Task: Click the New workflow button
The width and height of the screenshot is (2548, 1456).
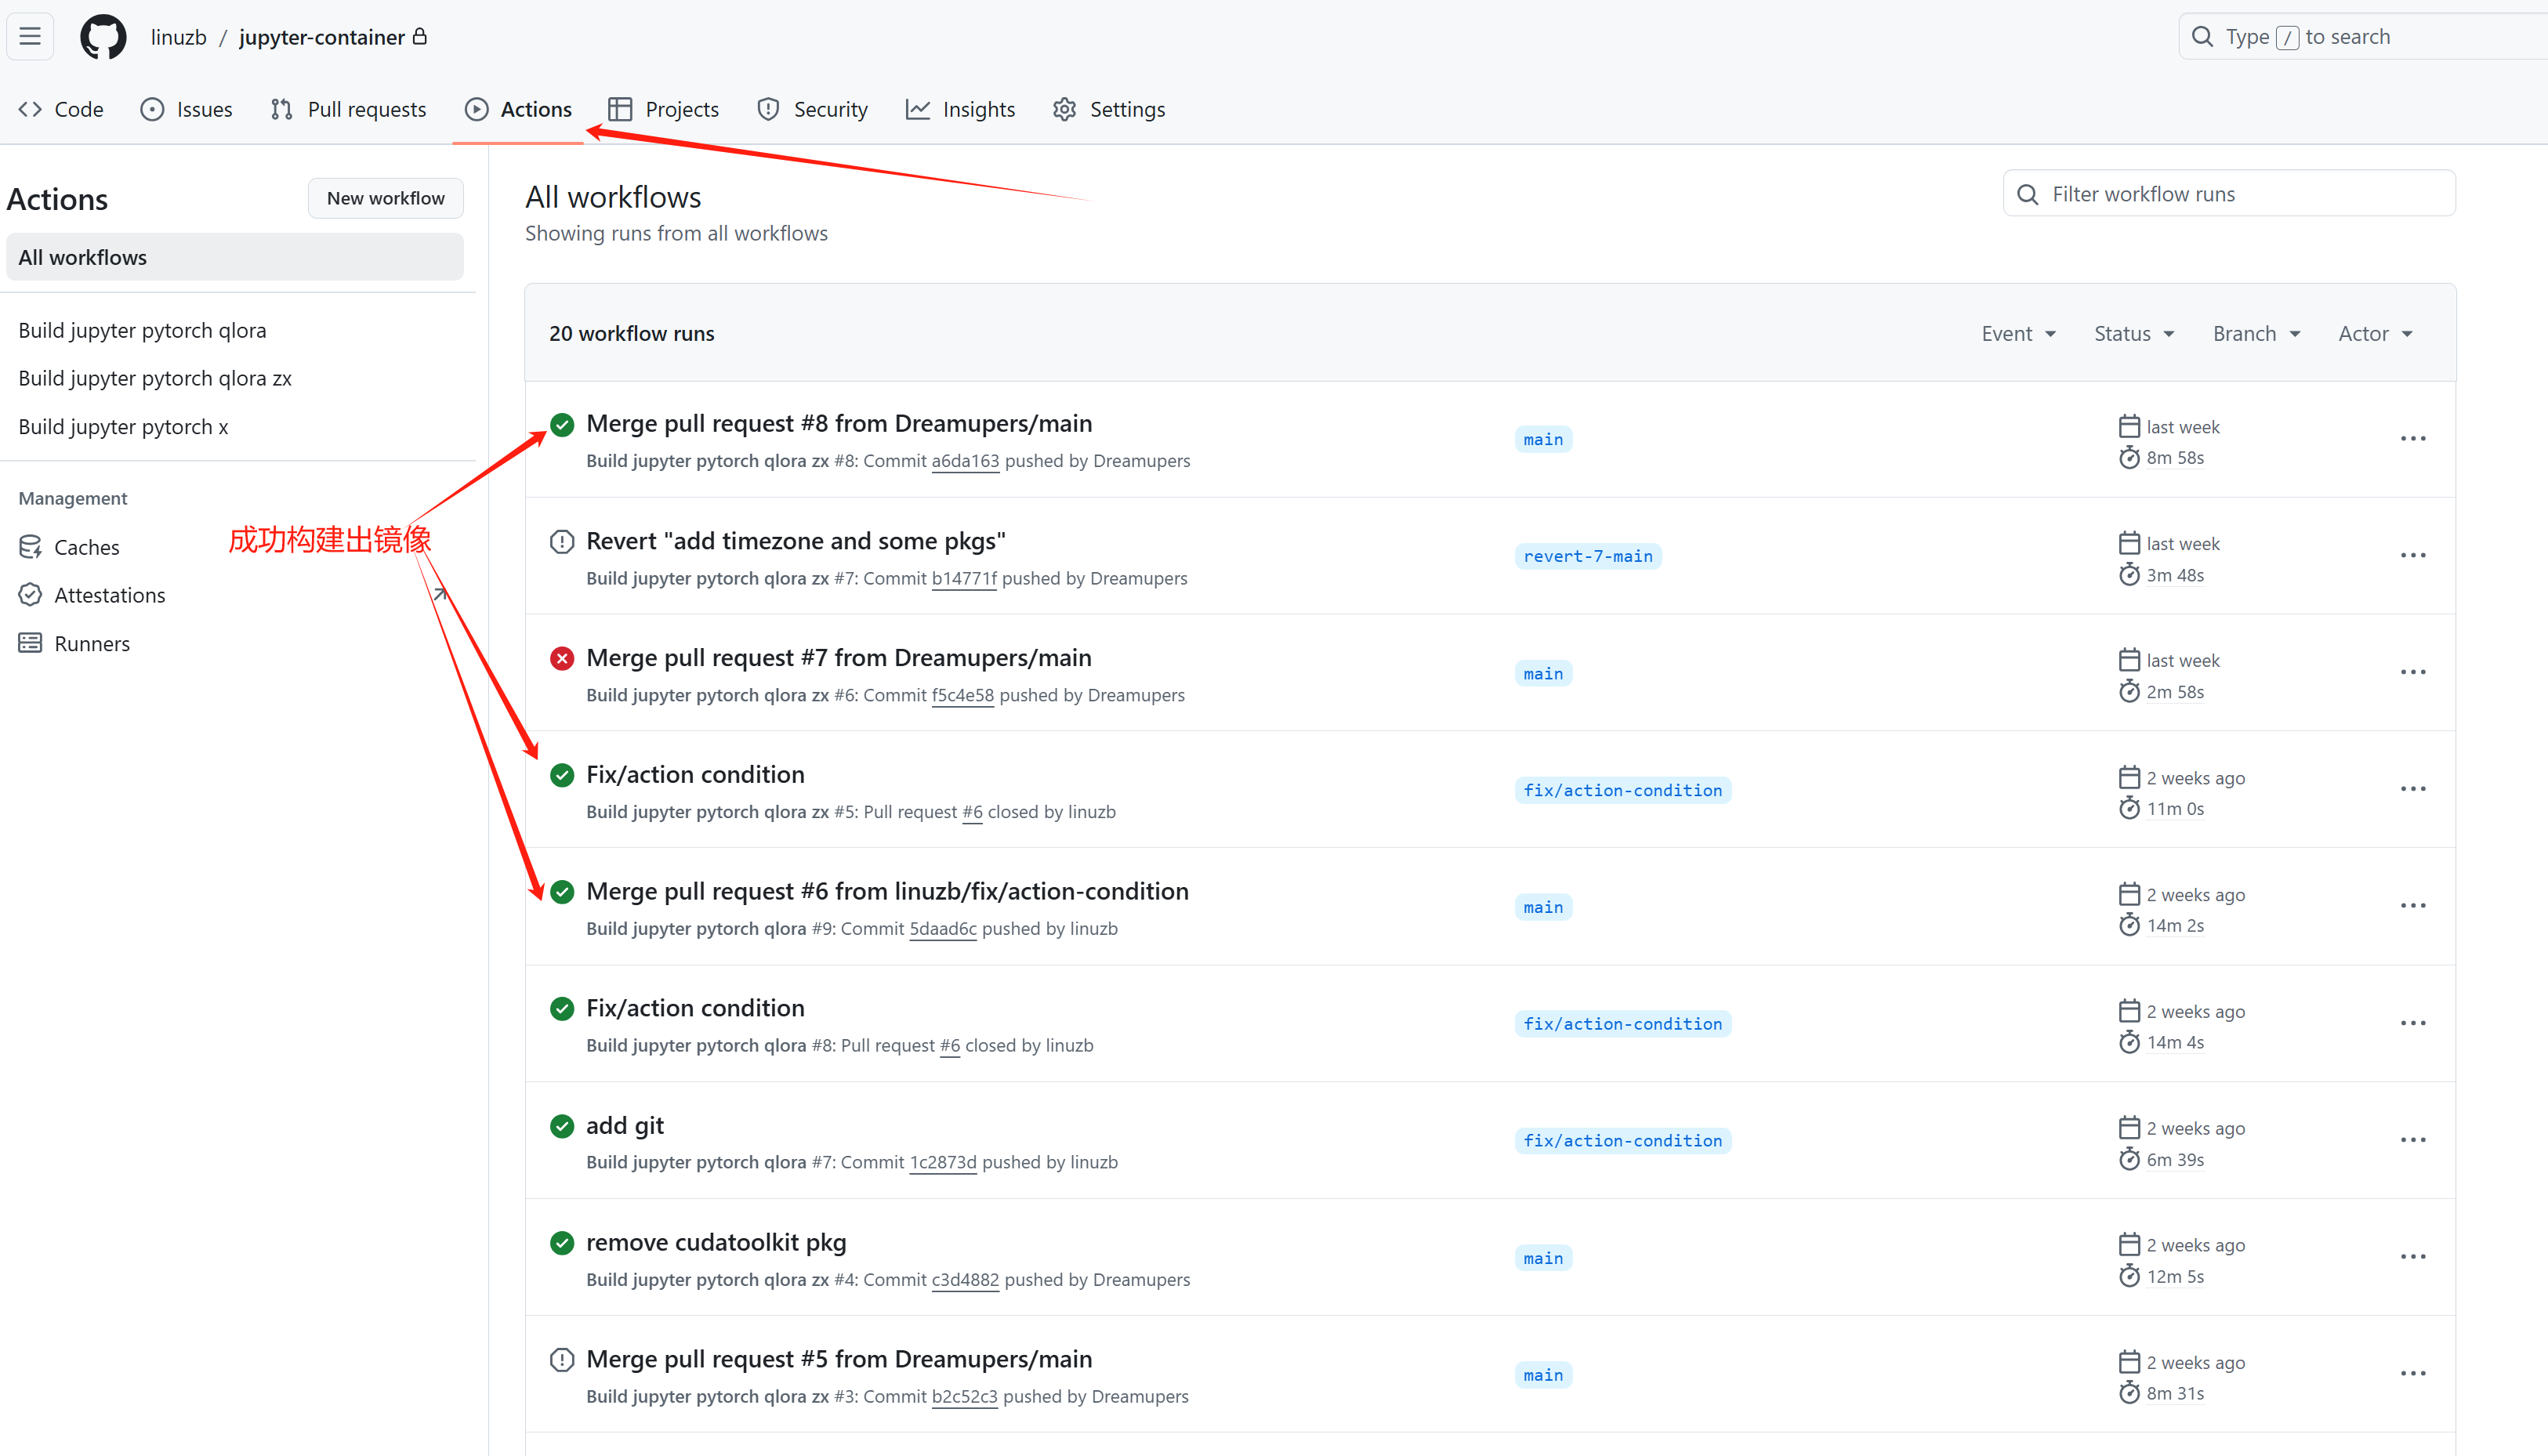Action: pos(385,198)
